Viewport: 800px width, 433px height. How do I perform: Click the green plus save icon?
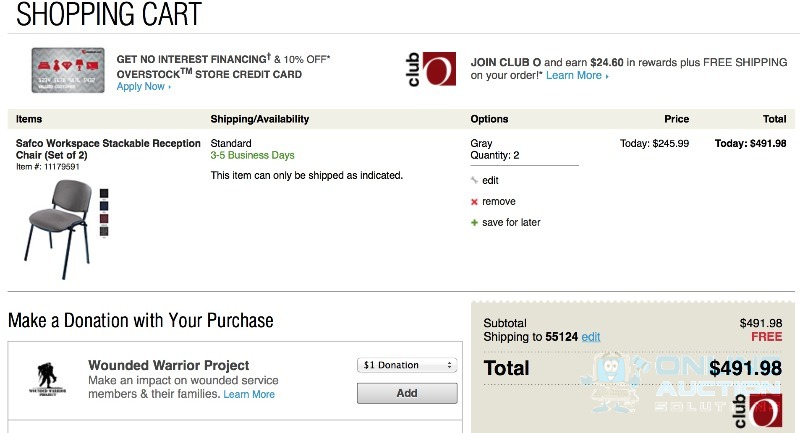[x=474, y=222]
